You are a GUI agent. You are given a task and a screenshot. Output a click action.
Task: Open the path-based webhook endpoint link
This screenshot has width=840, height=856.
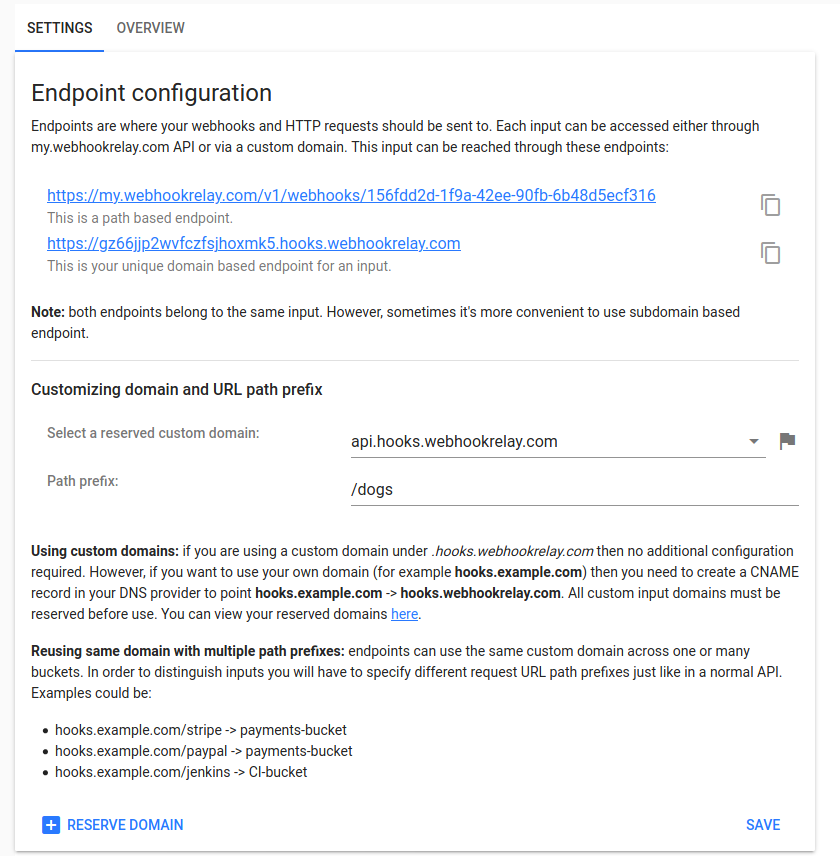pos(350,195)
